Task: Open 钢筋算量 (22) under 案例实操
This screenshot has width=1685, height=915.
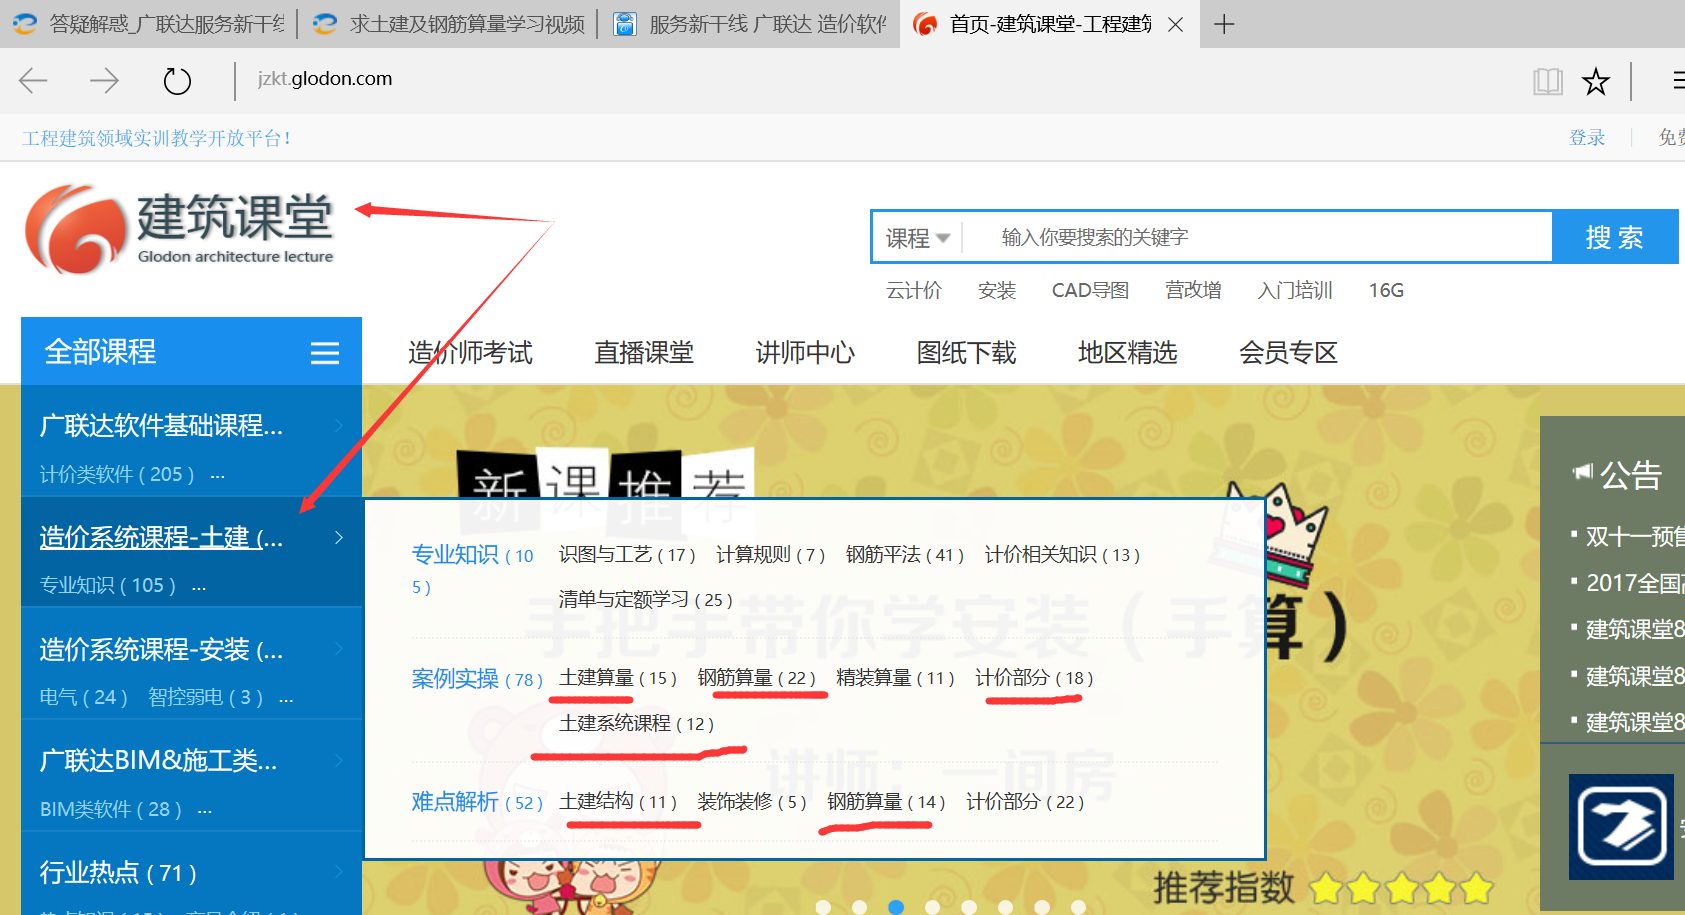Action: click(756, 678)
